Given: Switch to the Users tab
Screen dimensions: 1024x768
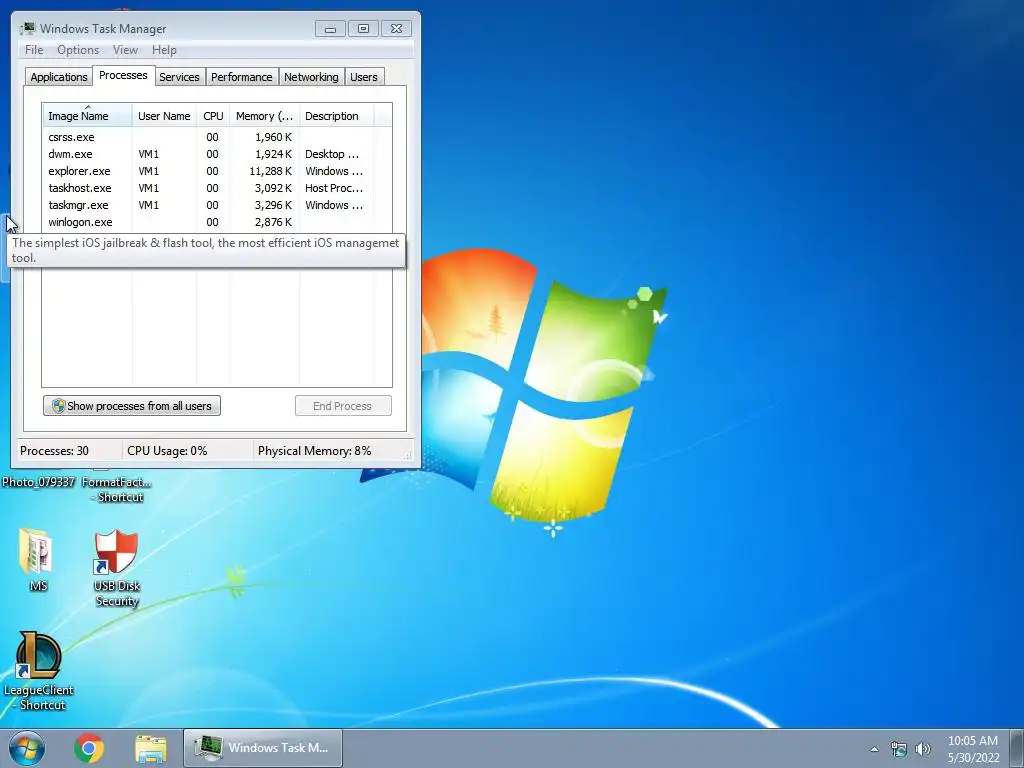Looking at the screenshot, I should point(364,77).
